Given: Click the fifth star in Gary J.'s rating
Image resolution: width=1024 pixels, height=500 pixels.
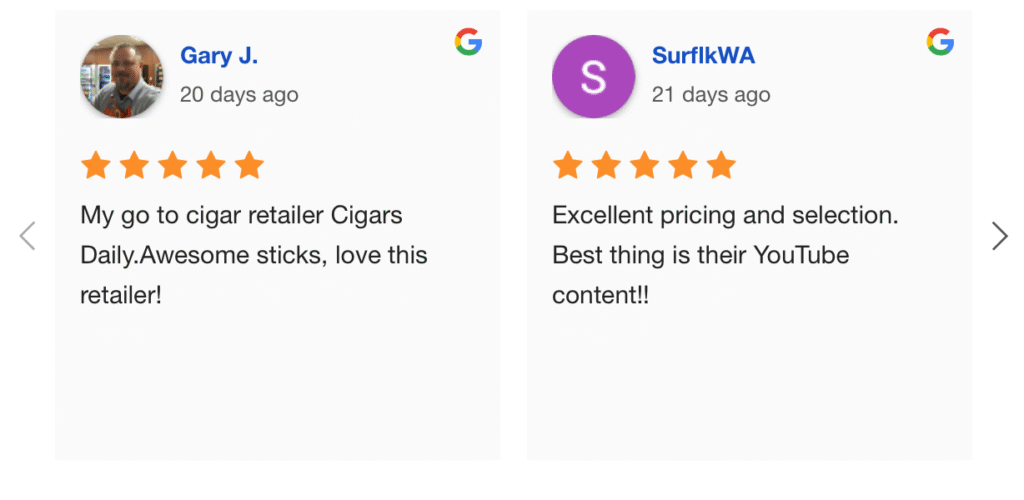Looking at the screenshot, I should (x=249, y=165).
